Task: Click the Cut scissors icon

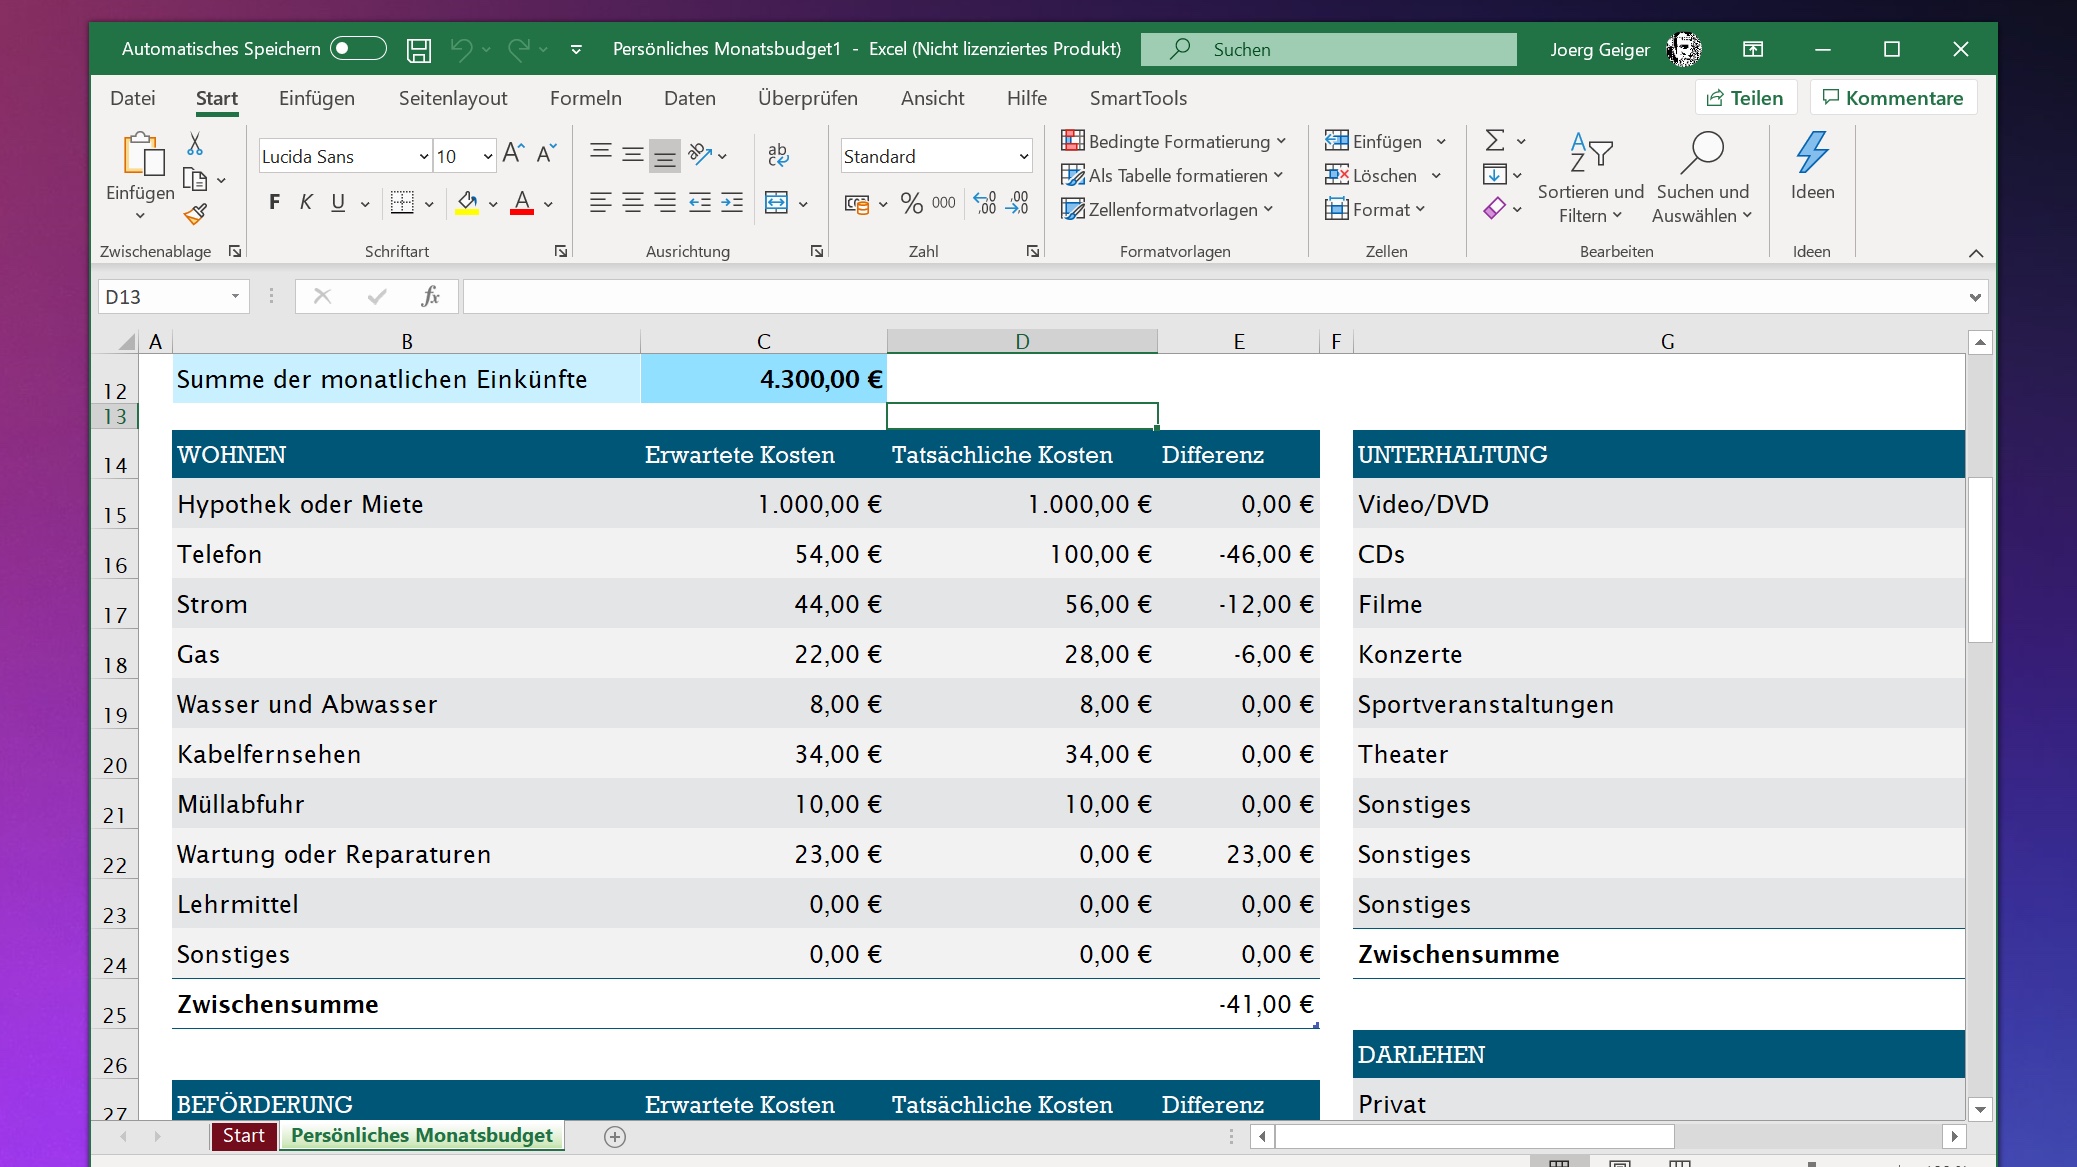Action: coord(195,145)
